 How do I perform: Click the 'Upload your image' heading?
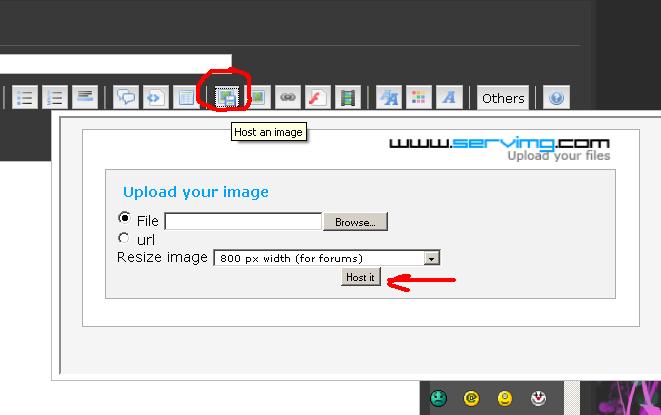196,192
